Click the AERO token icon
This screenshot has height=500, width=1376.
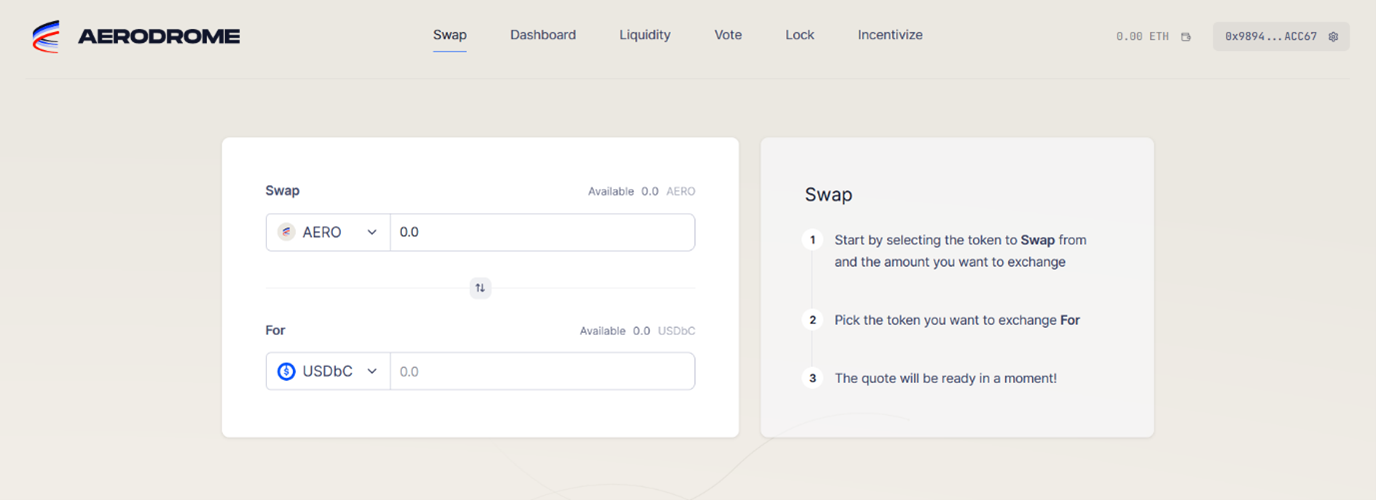click(286, 232)
